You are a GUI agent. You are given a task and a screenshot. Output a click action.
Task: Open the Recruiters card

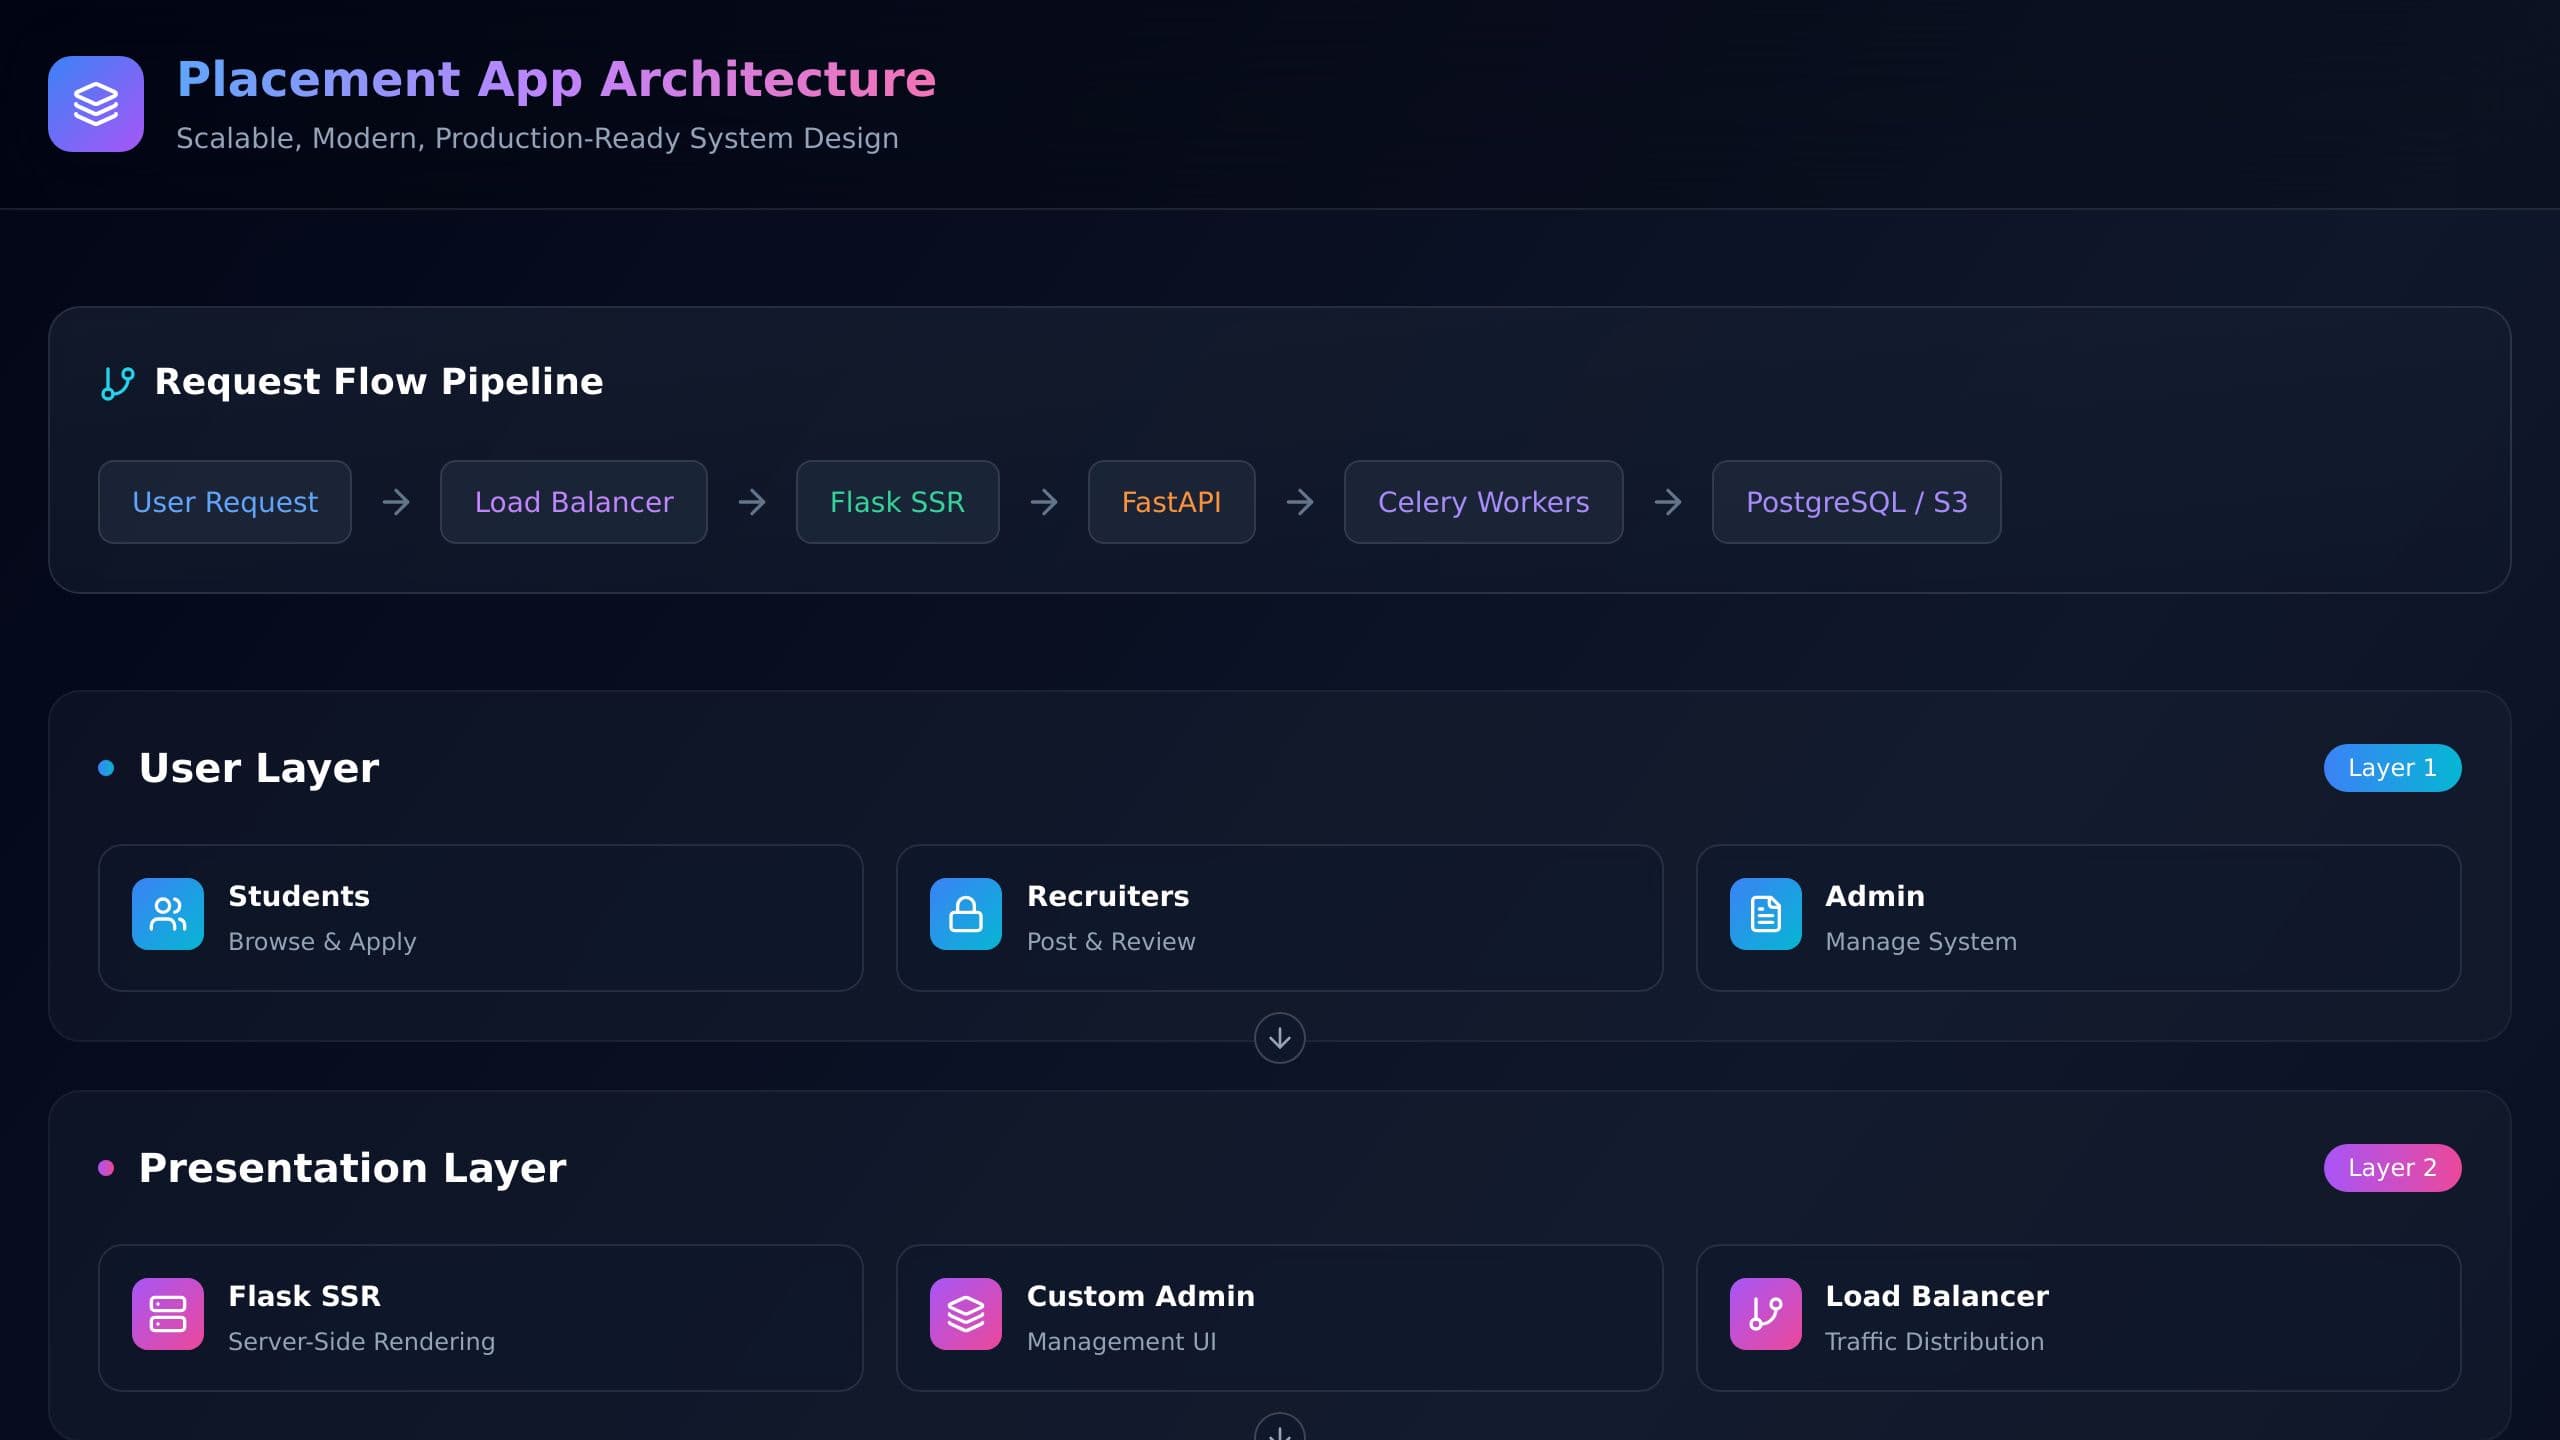[x=1280, y=918]
